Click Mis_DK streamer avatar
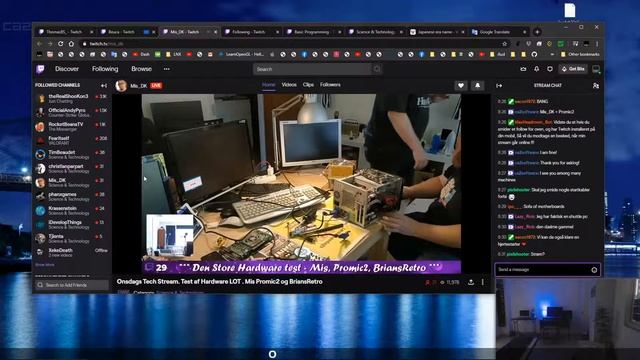The image size is (640, 360). (121, 86)
